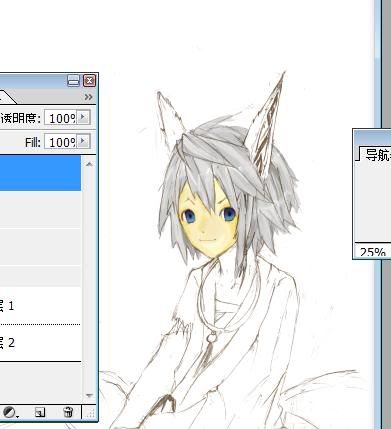Select the blue highlighted layer row
The width and height of the screenshot is (391, 429).
point(40,173)
